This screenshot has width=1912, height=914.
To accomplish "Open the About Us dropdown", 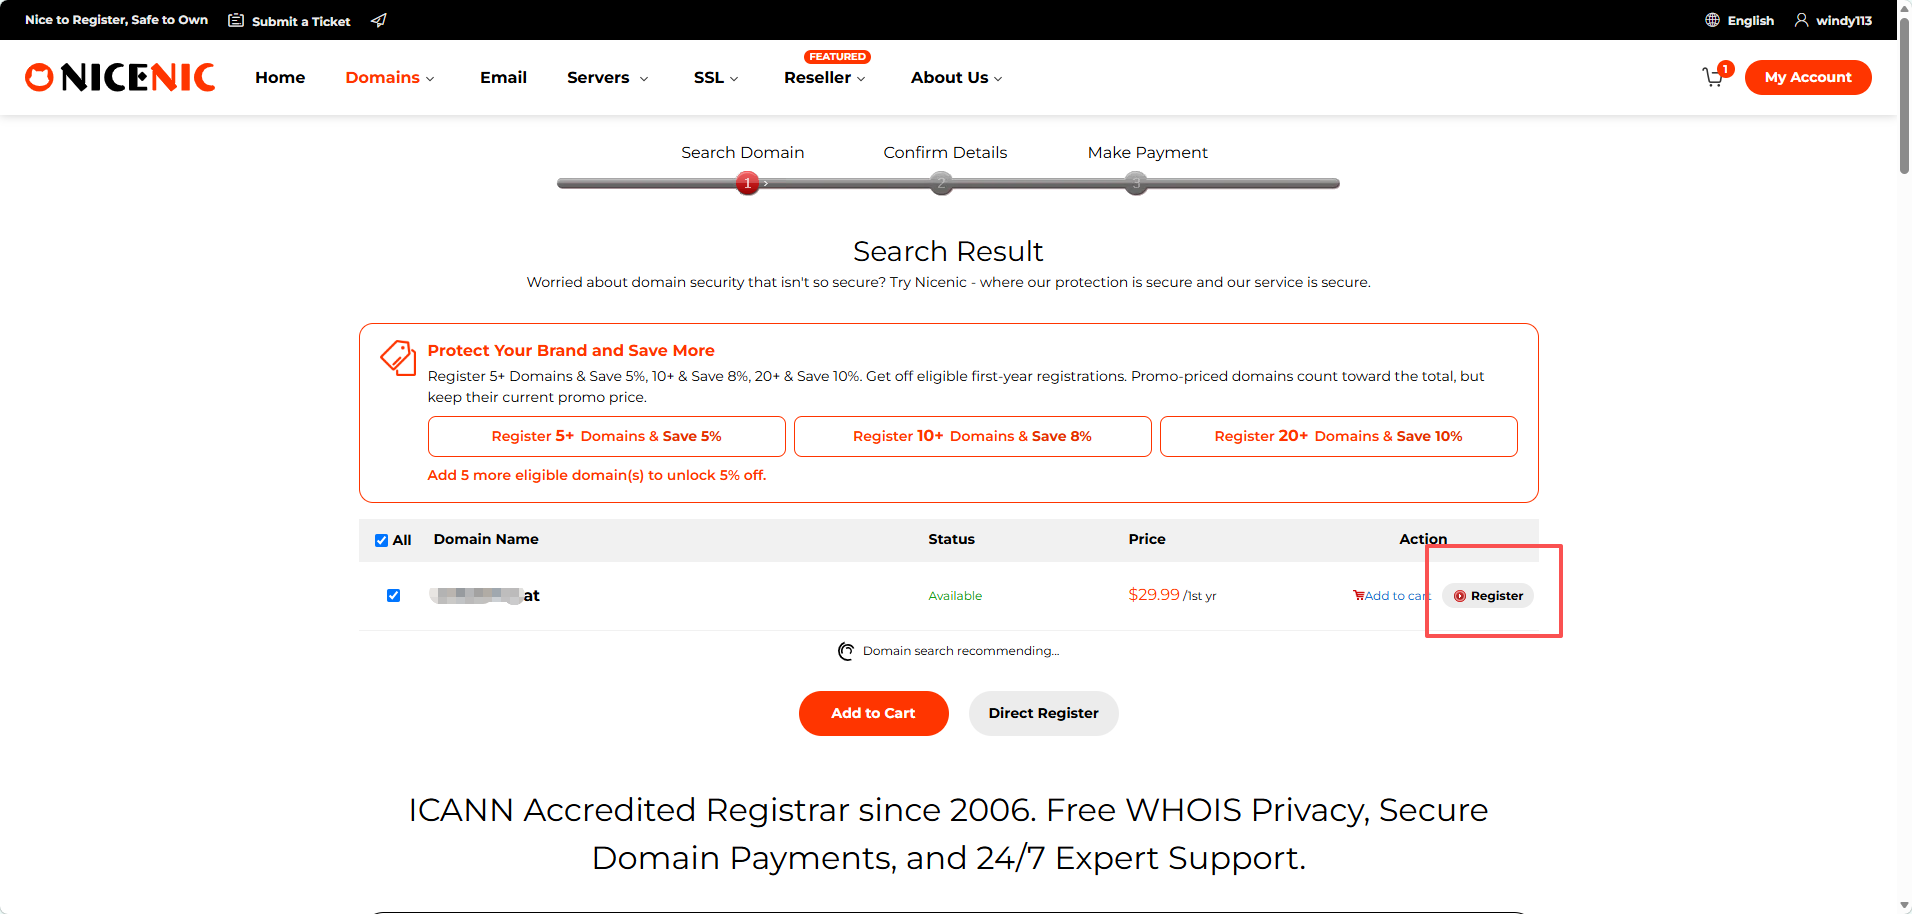I will 957,77.
